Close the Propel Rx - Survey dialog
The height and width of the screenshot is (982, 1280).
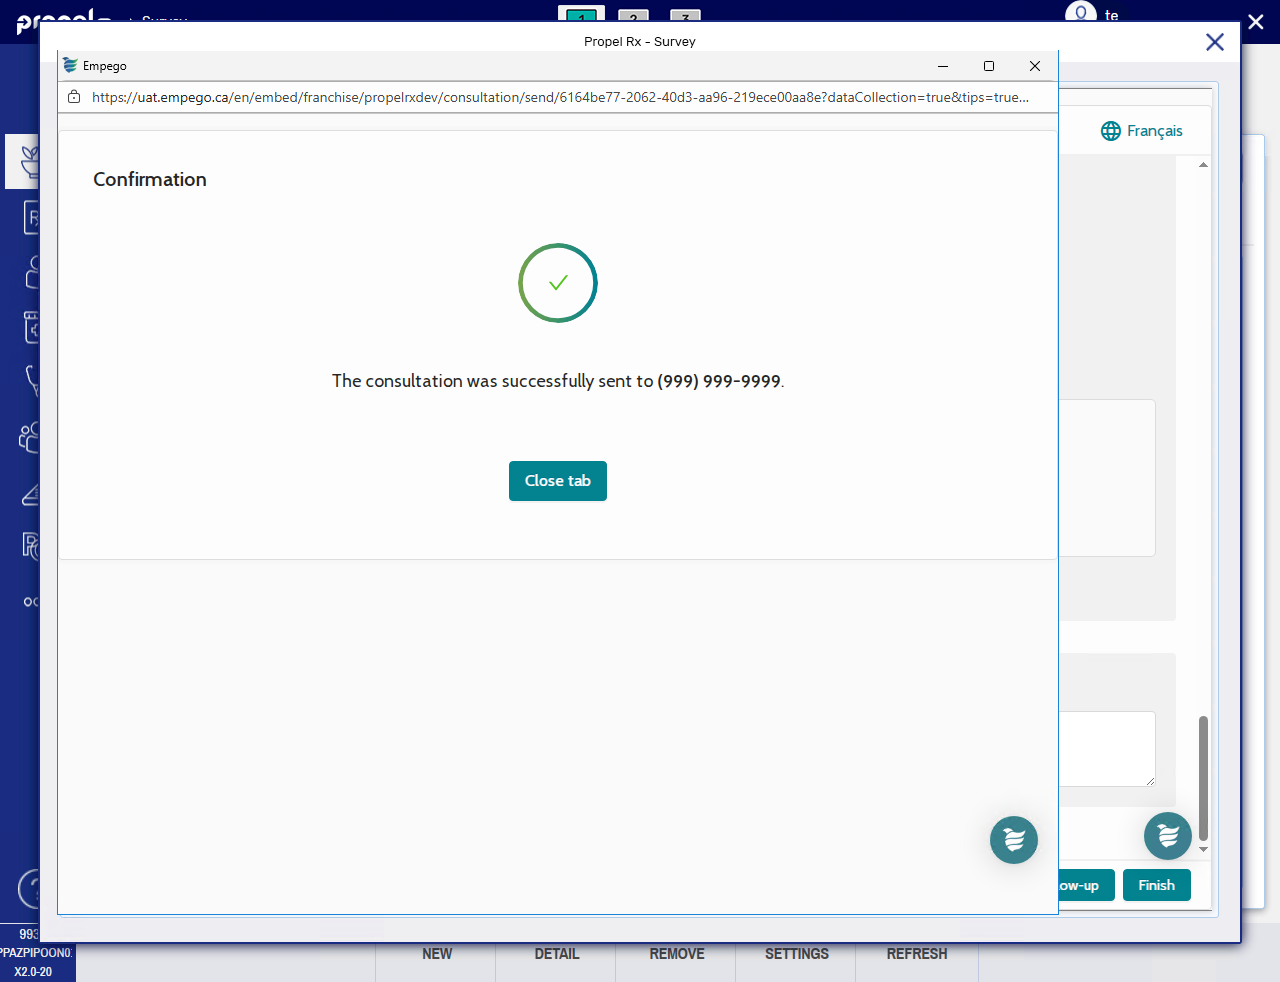1214,42
